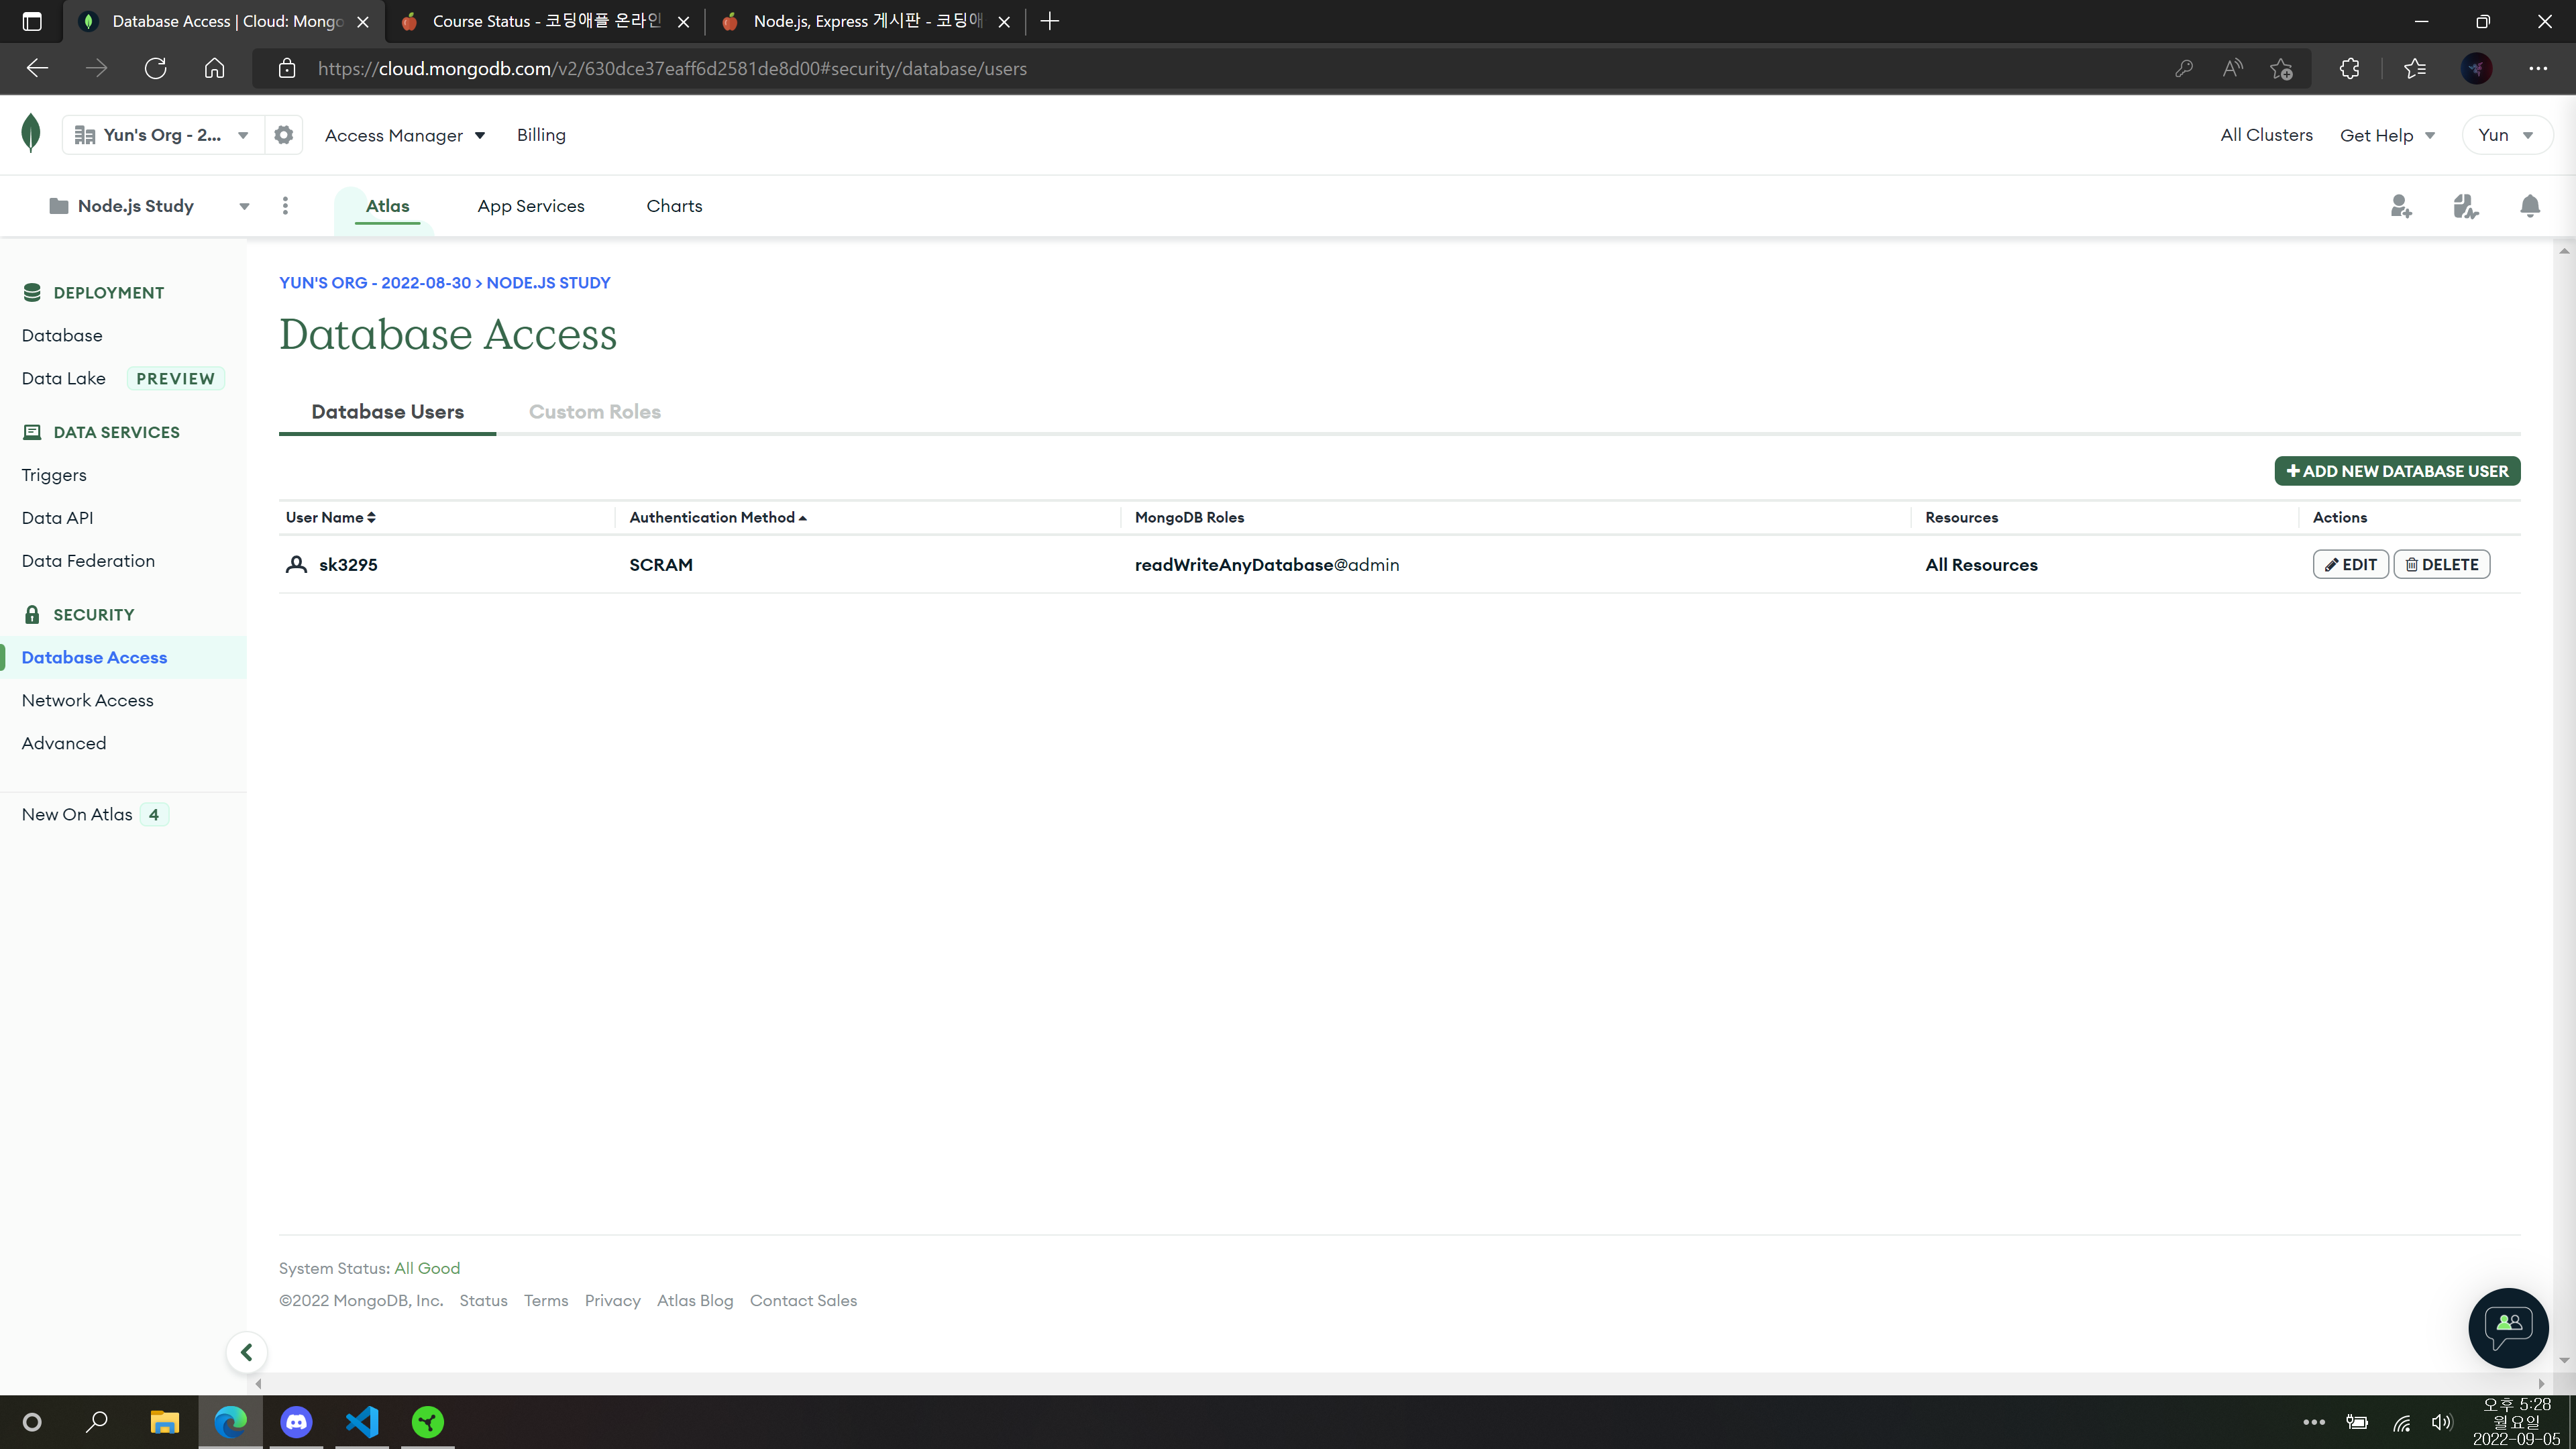Open Data API sidebar item
This screenshot has height=1449, width=2576.
click(x=58, y=518)
